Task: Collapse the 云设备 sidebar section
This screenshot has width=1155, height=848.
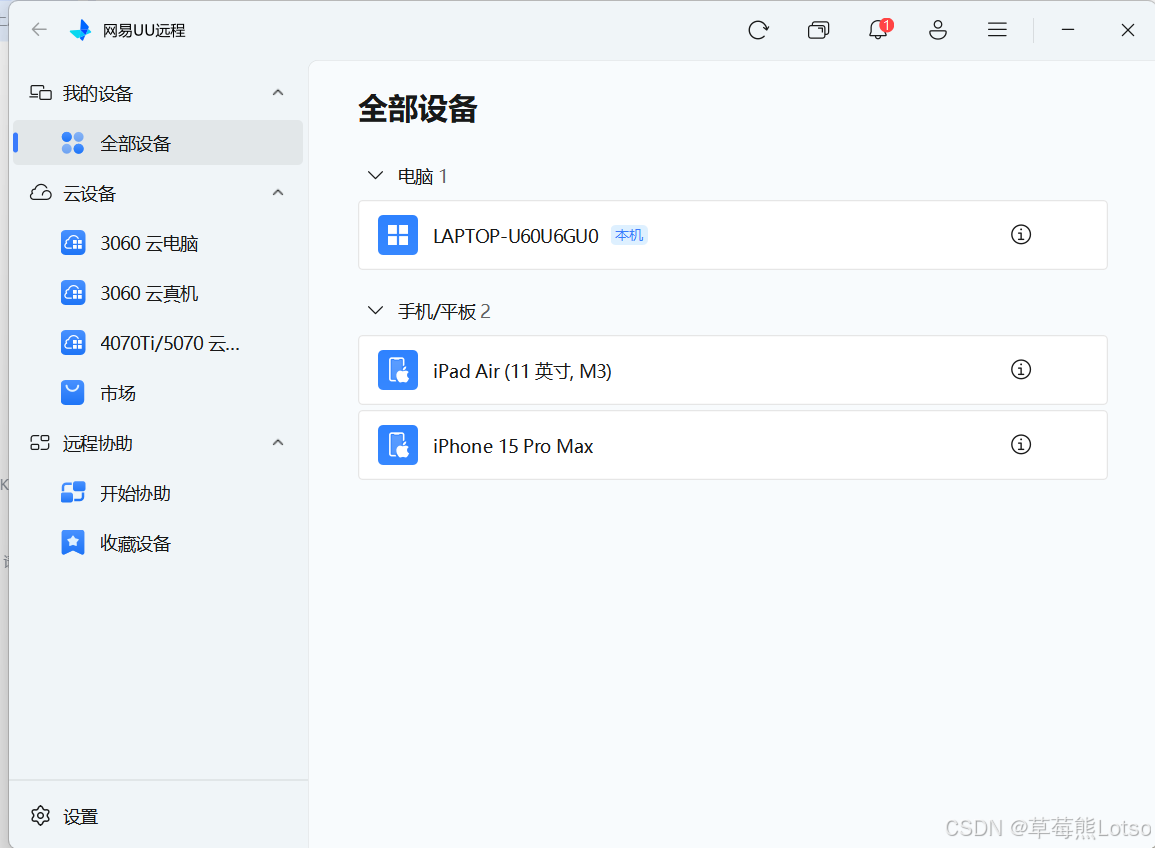Action: click(278, 193)
